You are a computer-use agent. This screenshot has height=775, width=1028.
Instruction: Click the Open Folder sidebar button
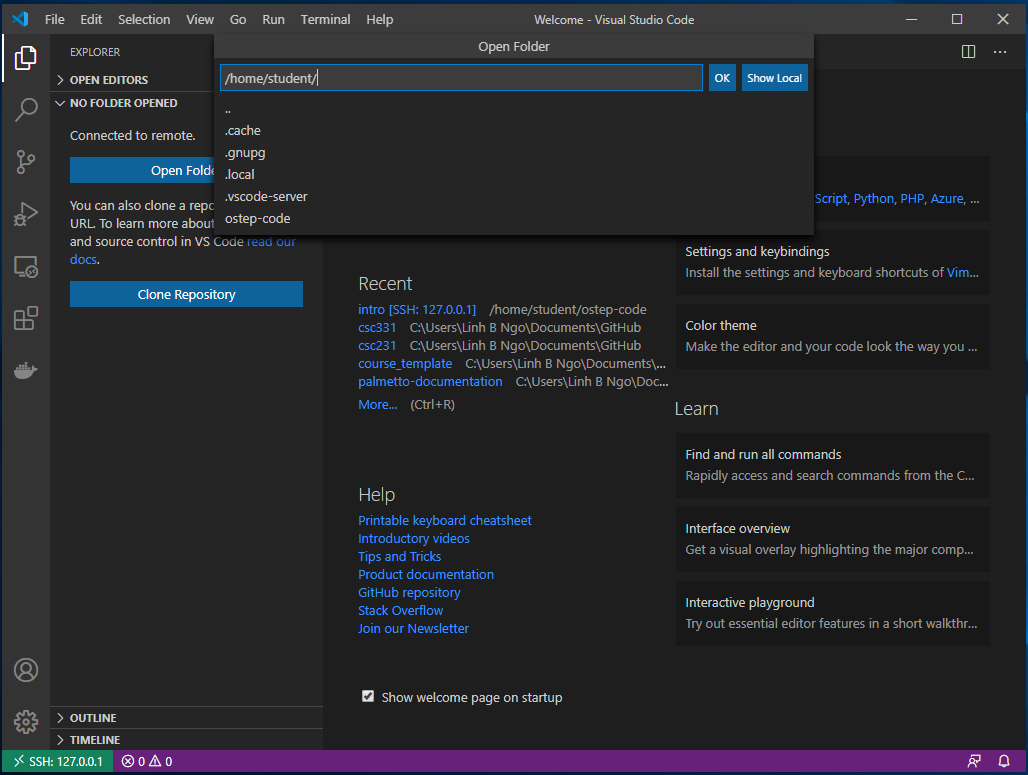click(142, 170)
